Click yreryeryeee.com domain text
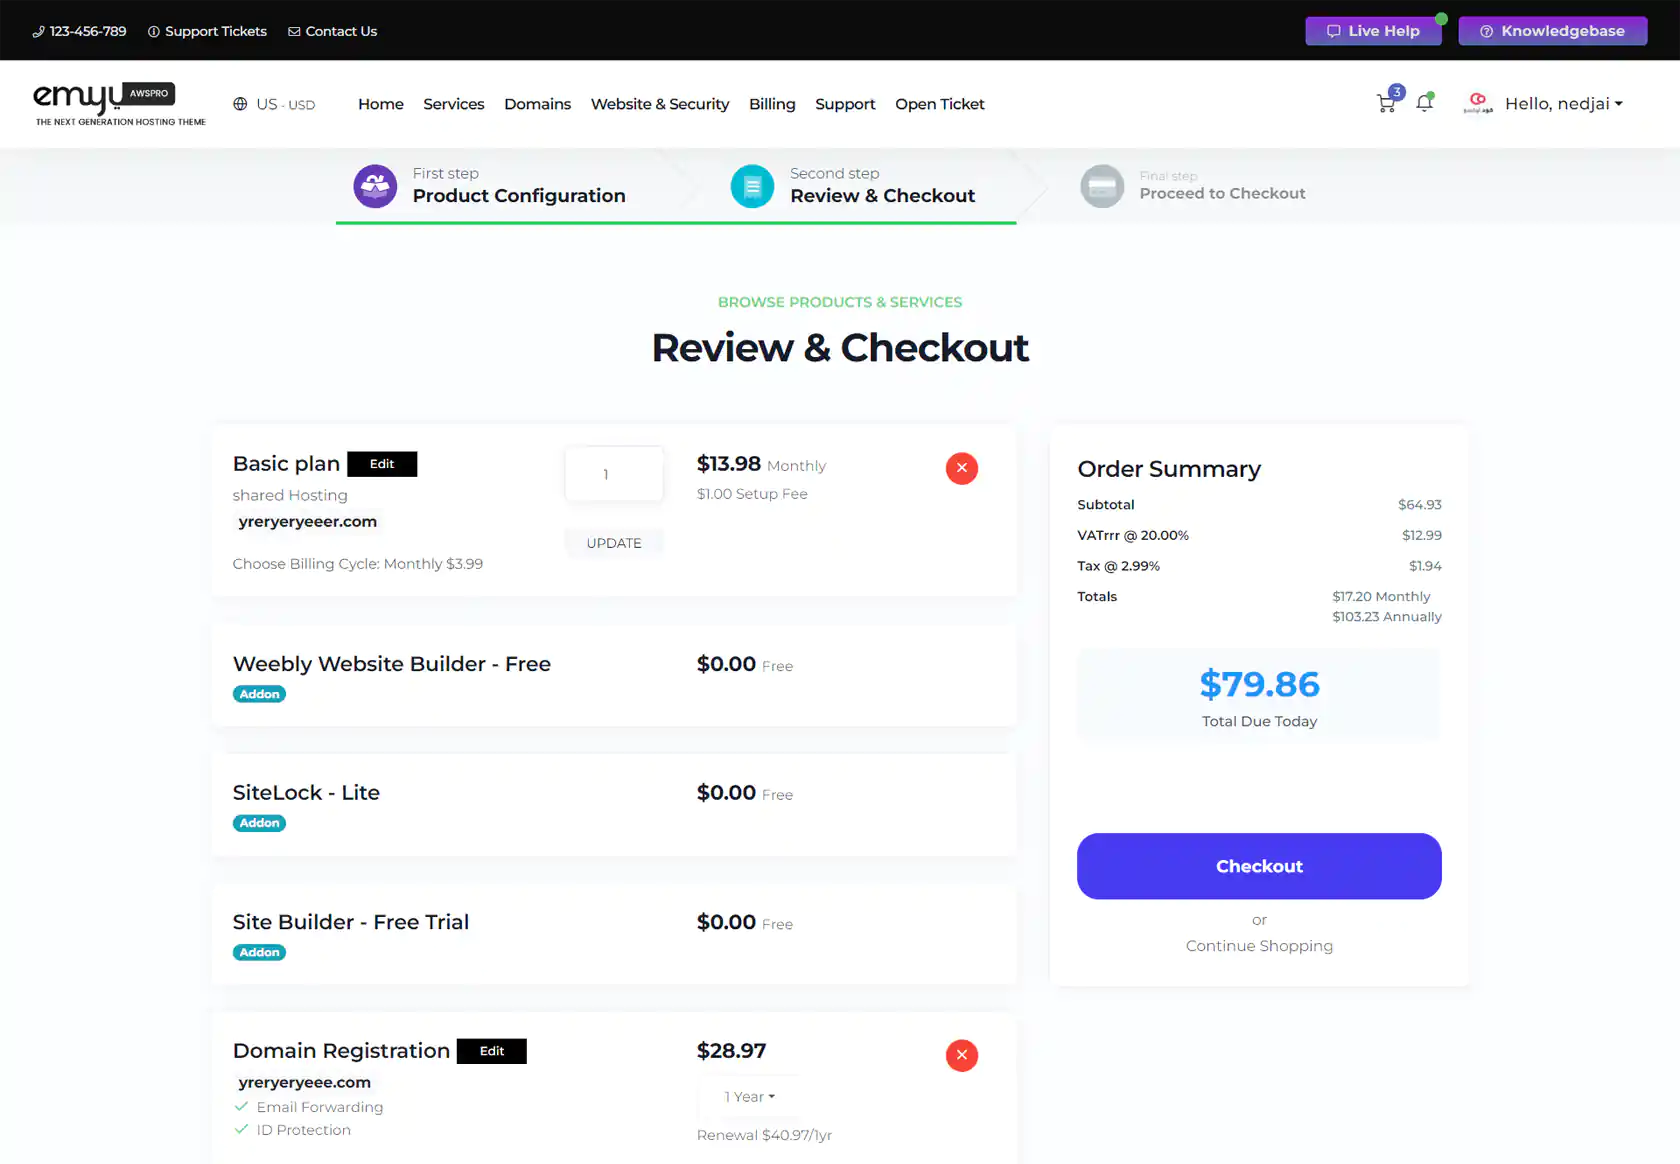Viewport: 1680px width, 1164px height. pos(304,1082)
